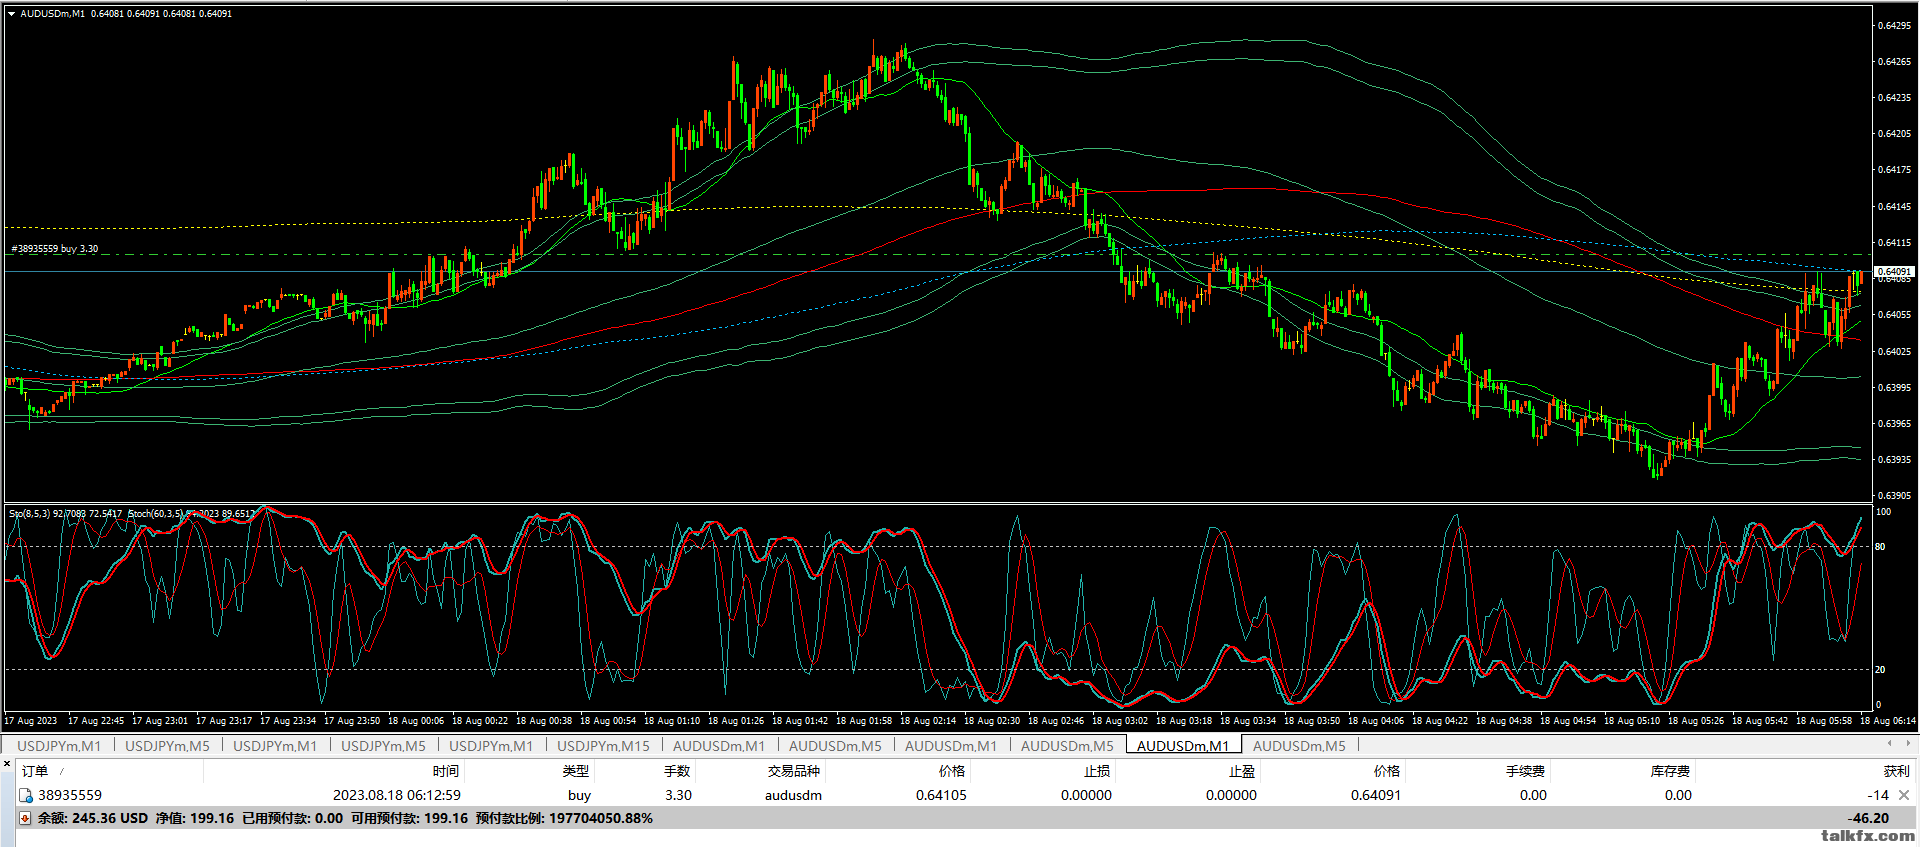Screen dimensions: 1920x847
Task: Click the 止盈 column header
Action: pos(1242,771)
